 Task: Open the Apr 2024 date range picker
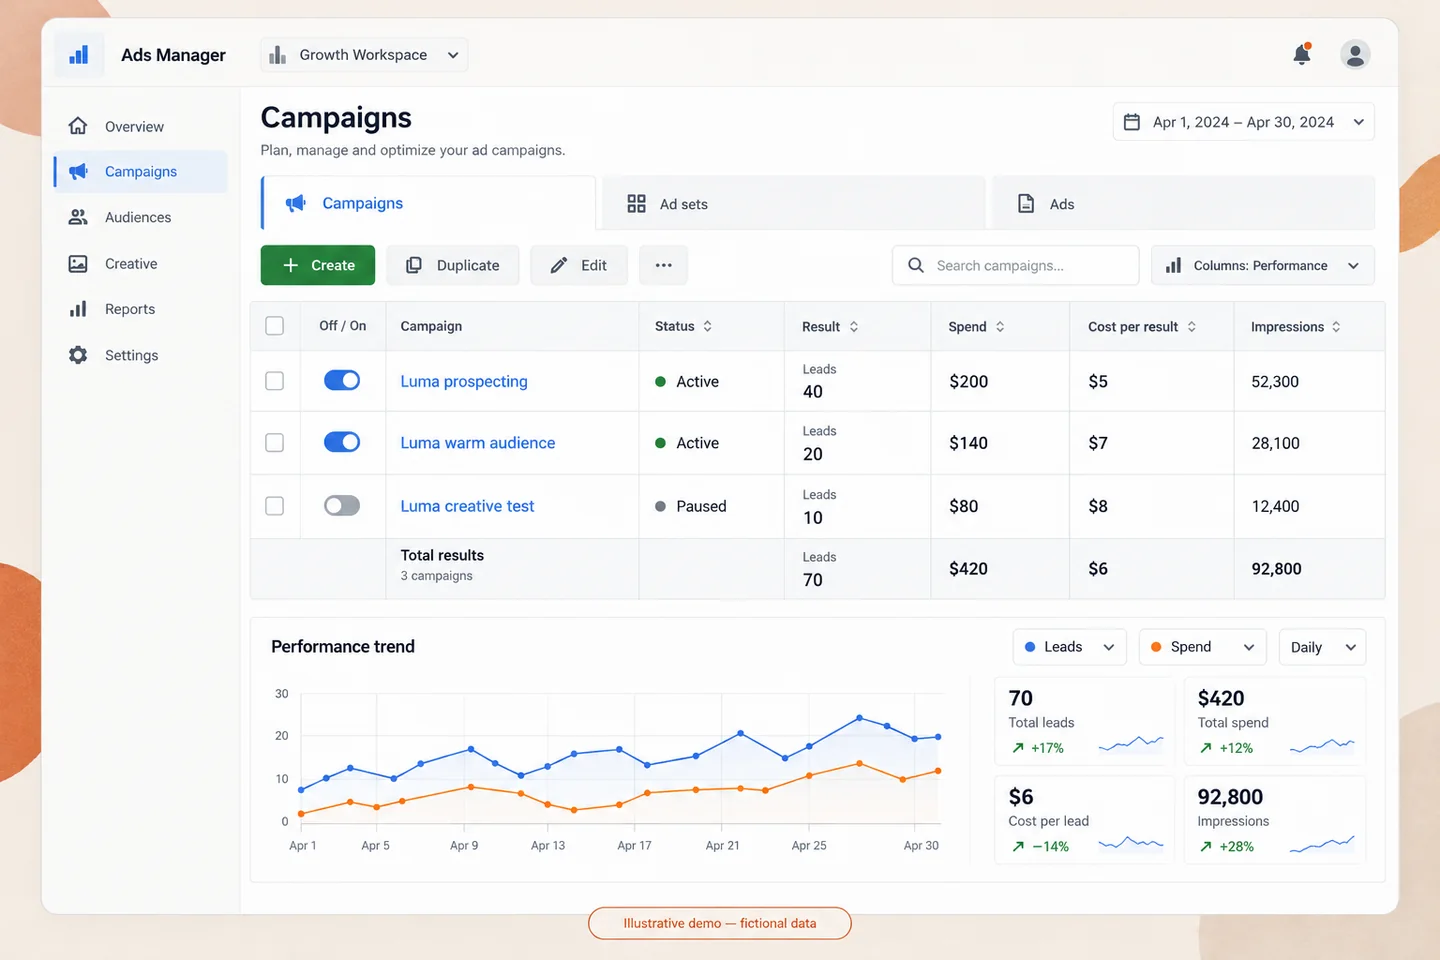pyautogui.click(x=1244, y=122)
